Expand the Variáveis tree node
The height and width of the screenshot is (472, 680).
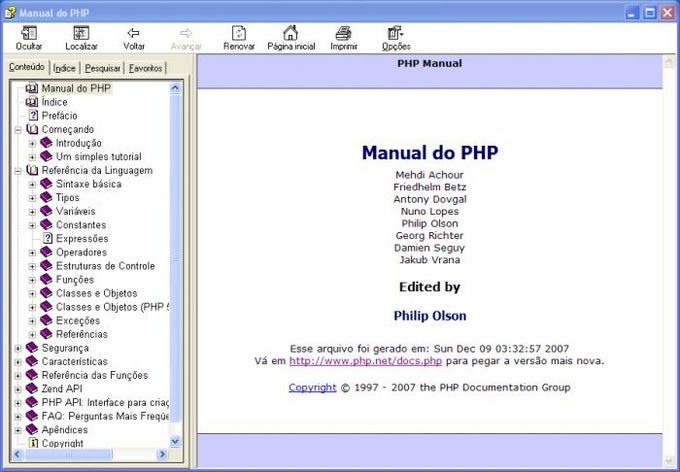click(32, 212)
